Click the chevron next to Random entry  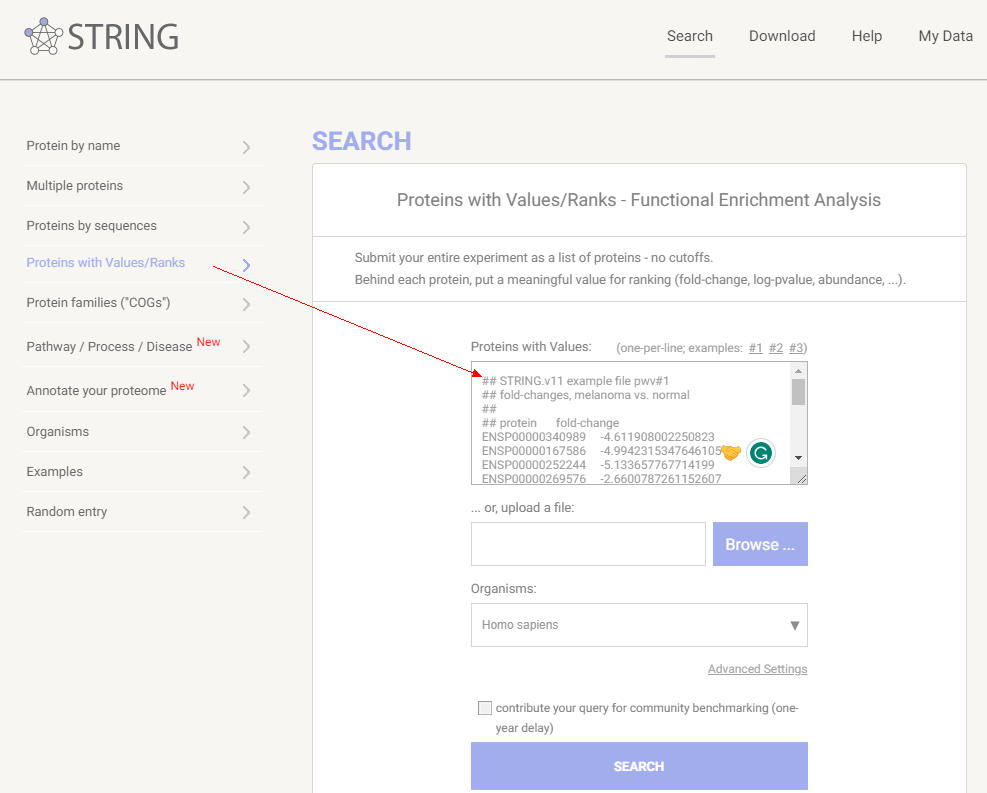coord(246,512)
